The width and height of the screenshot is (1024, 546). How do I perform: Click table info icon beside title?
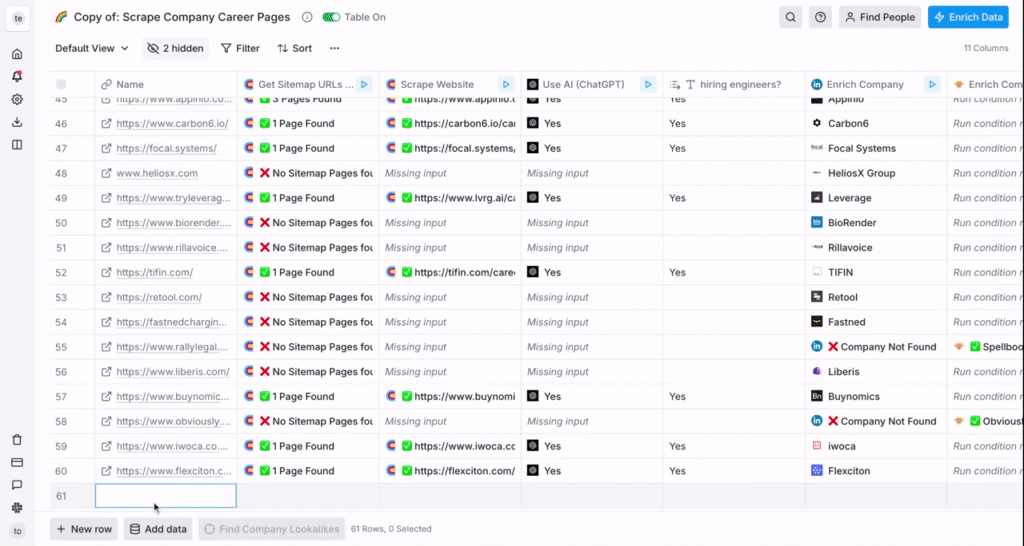point(307,17)
